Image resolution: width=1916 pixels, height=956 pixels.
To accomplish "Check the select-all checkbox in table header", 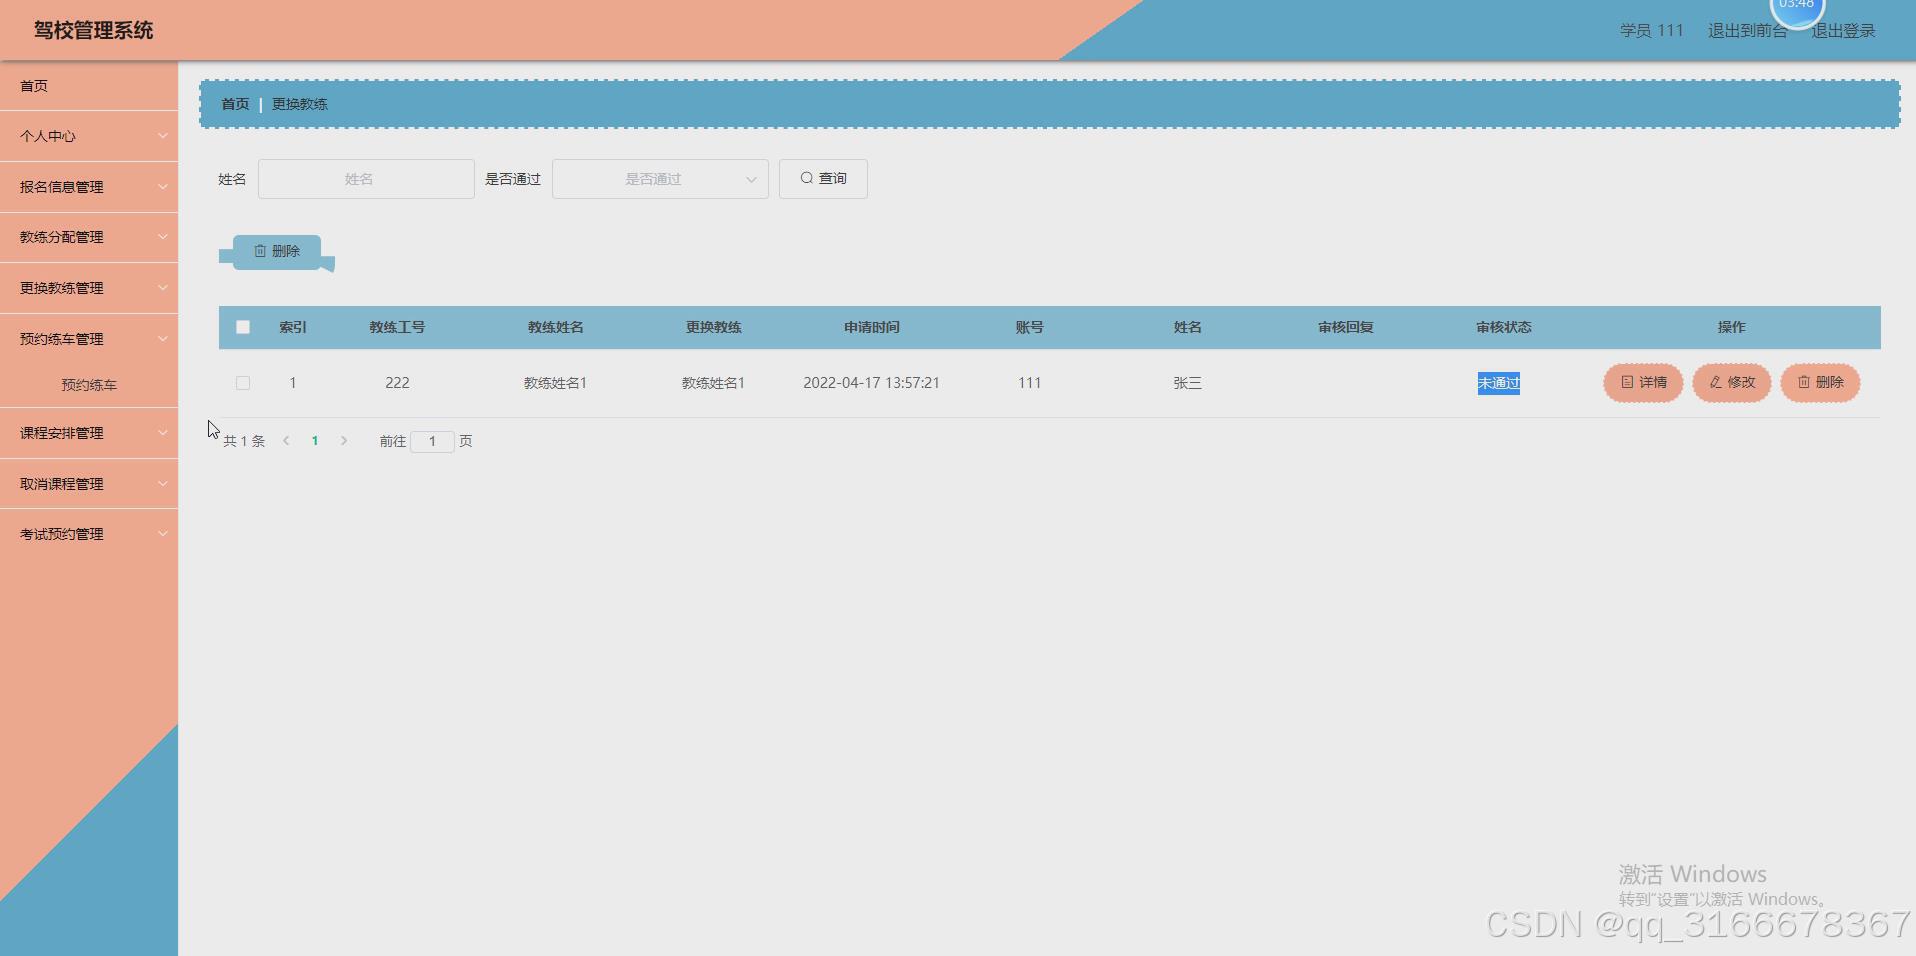I will pos(243,327).
